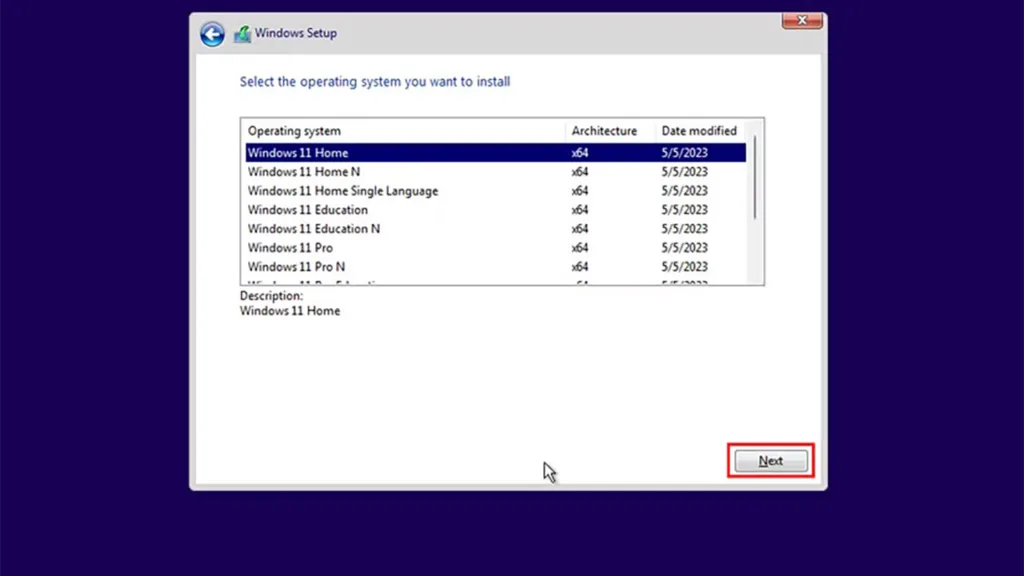Select the Windows 11 Home row
1024x576 pixels.
(x=496, y=152)
